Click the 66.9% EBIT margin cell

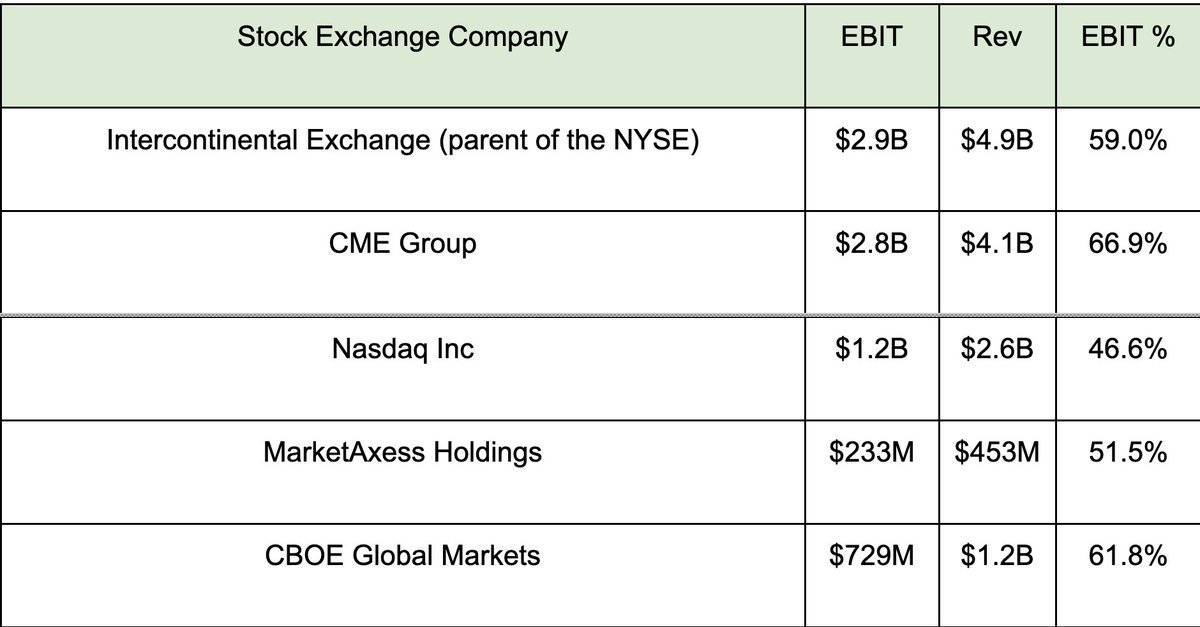pyautogui.click(x=1128, y=244)
